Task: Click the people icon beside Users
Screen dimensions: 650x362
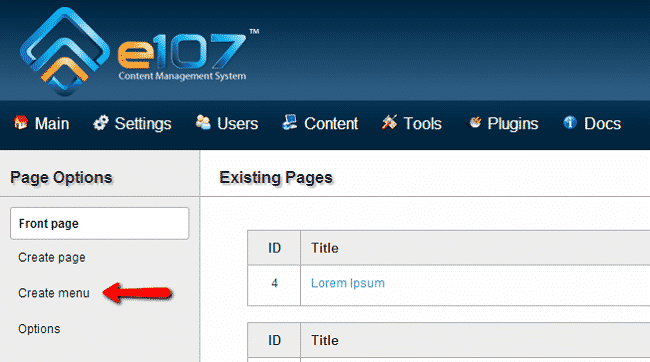Action: point(203,123)
